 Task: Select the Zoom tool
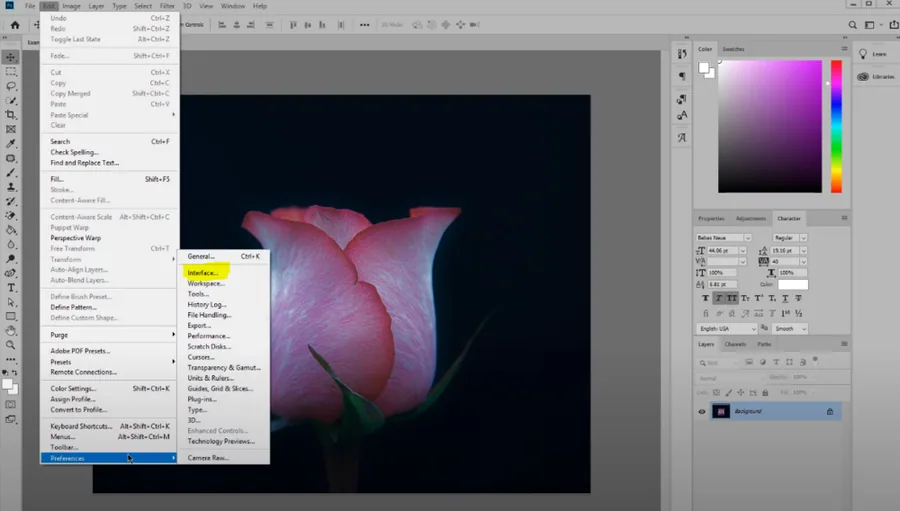pyautogui.click(x=11, y=345)
